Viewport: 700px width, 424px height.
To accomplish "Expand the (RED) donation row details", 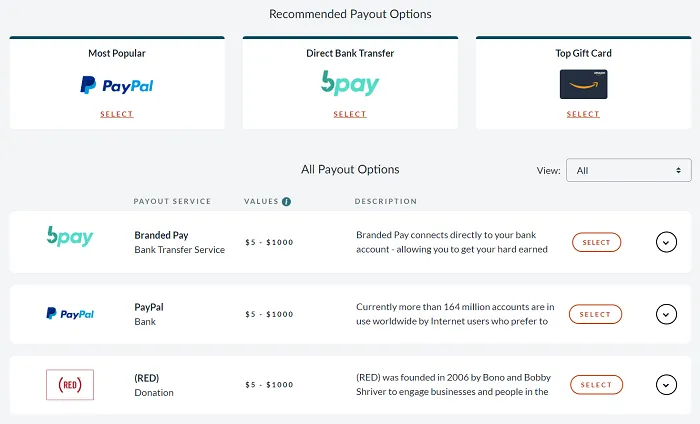I will tap(666, 385).
